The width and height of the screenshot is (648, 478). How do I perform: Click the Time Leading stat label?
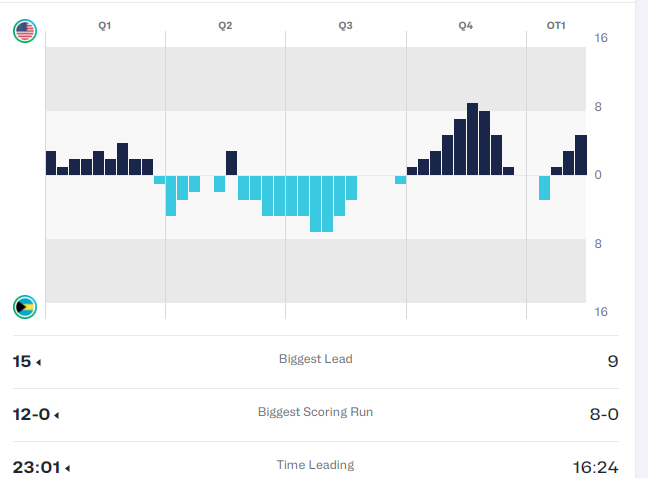tap(315, 465)
